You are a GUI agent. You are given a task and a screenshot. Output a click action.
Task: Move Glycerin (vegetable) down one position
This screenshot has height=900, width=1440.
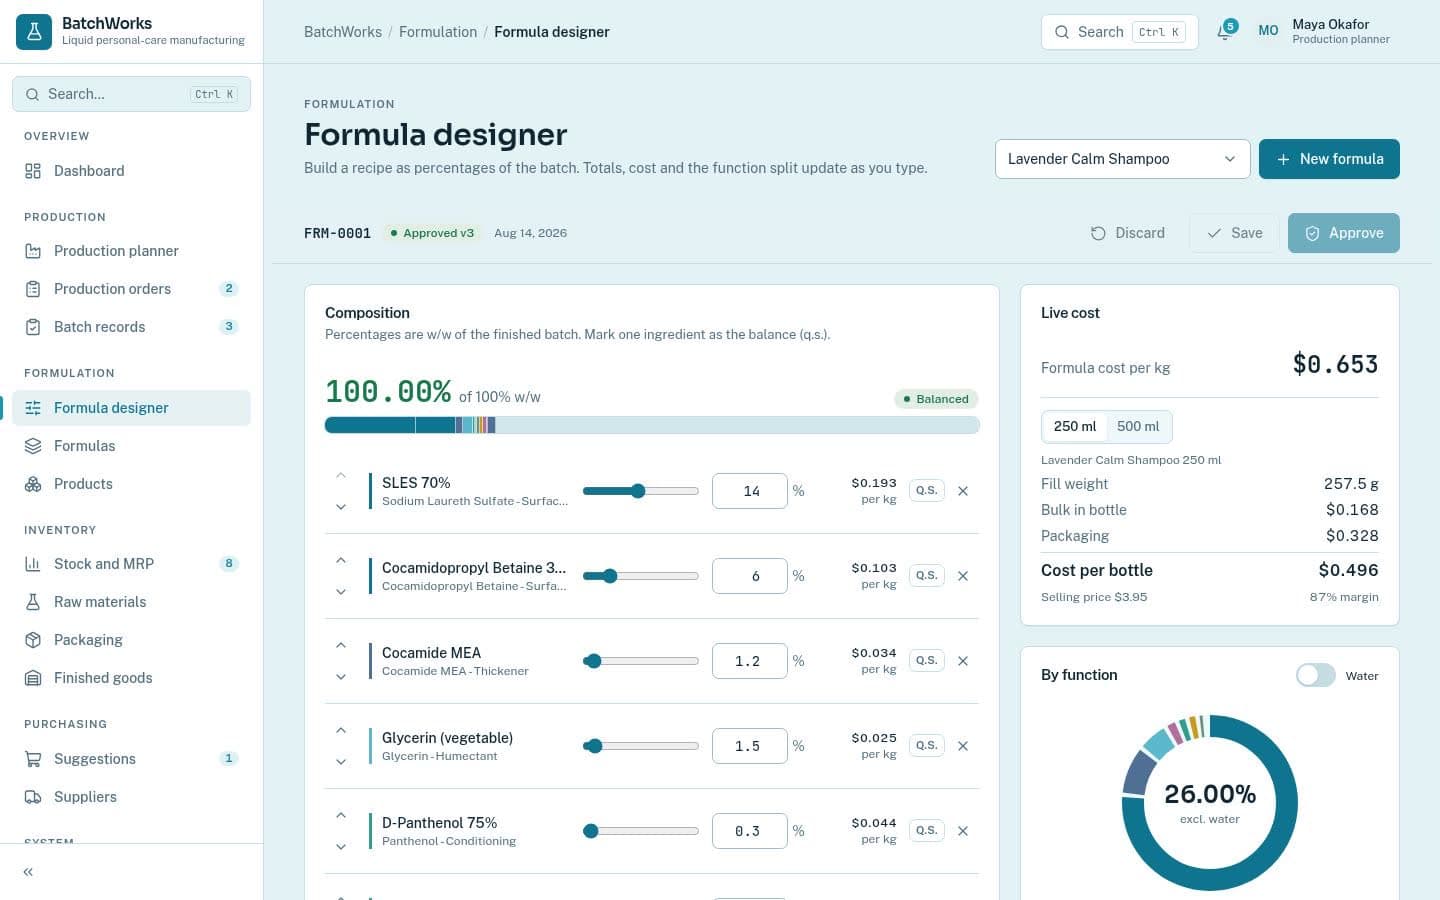point(341,762)
